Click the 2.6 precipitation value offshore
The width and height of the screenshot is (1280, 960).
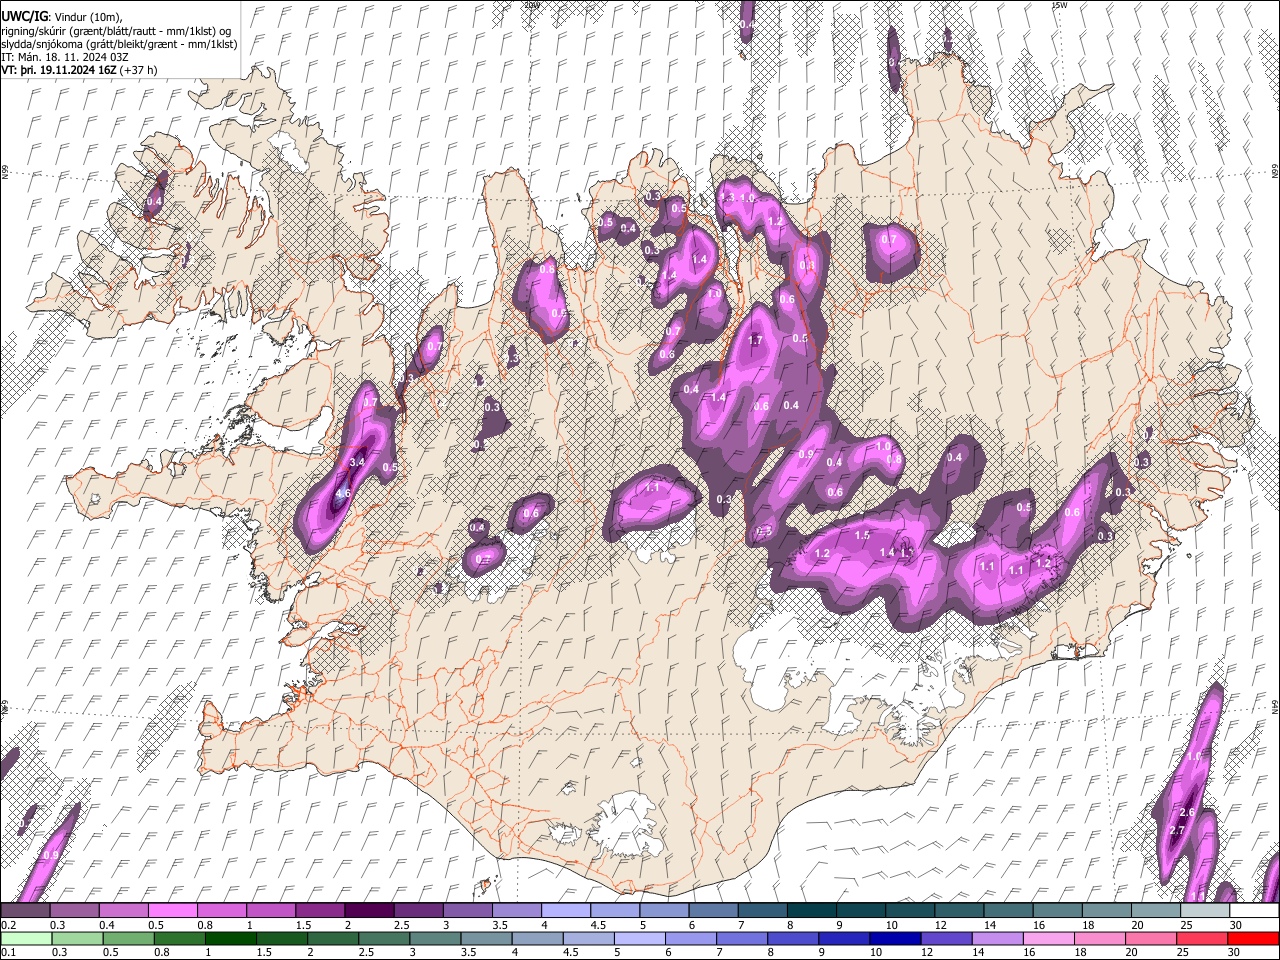(1188, 812)
